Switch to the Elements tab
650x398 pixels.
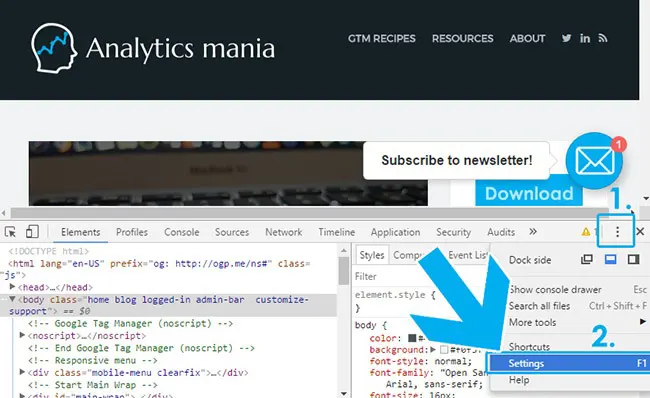coord(81,232)
